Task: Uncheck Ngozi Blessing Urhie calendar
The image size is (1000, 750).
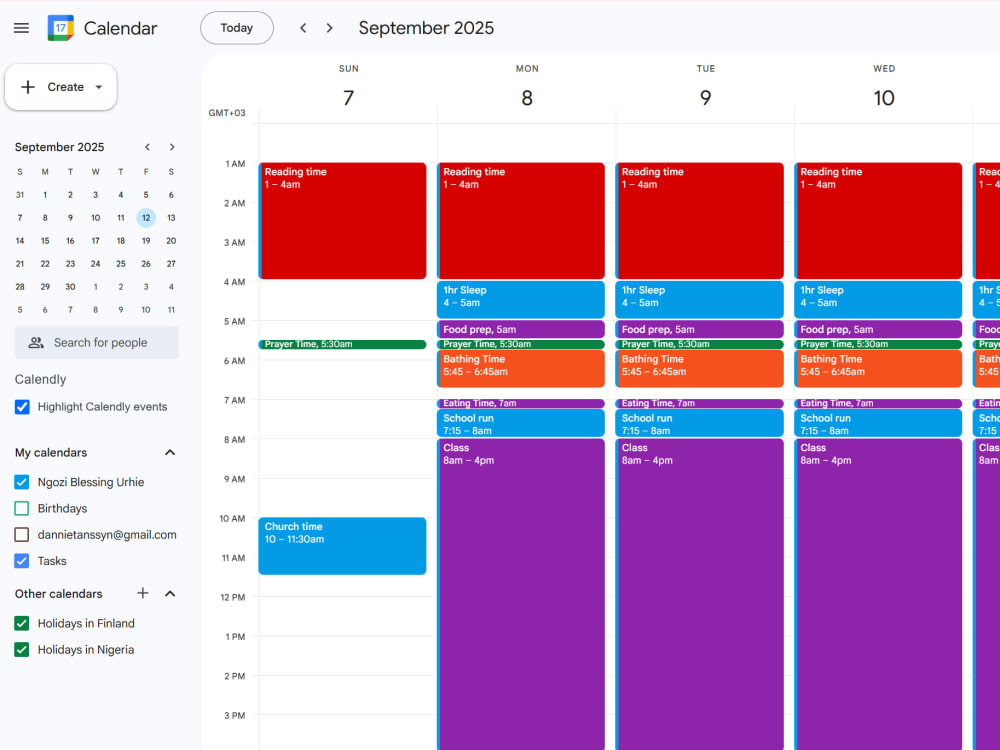Action: [22, 482]
